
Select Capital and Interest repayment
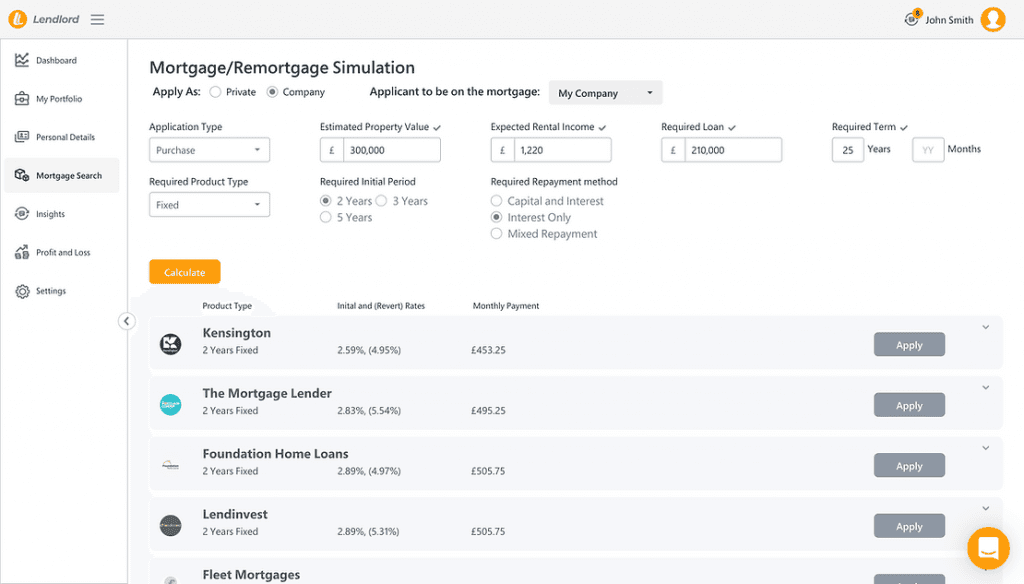[x=496, y=201]
